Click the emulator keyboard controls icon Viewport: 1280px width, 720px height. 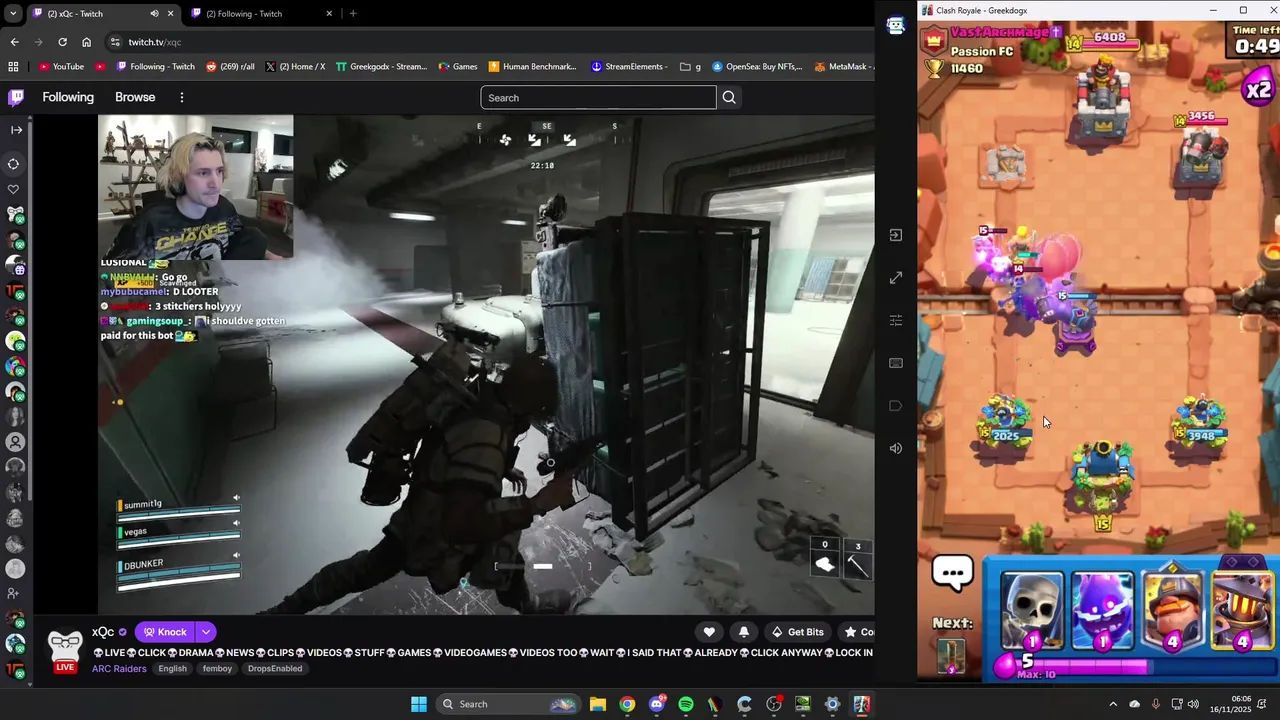tap(896, 363)
